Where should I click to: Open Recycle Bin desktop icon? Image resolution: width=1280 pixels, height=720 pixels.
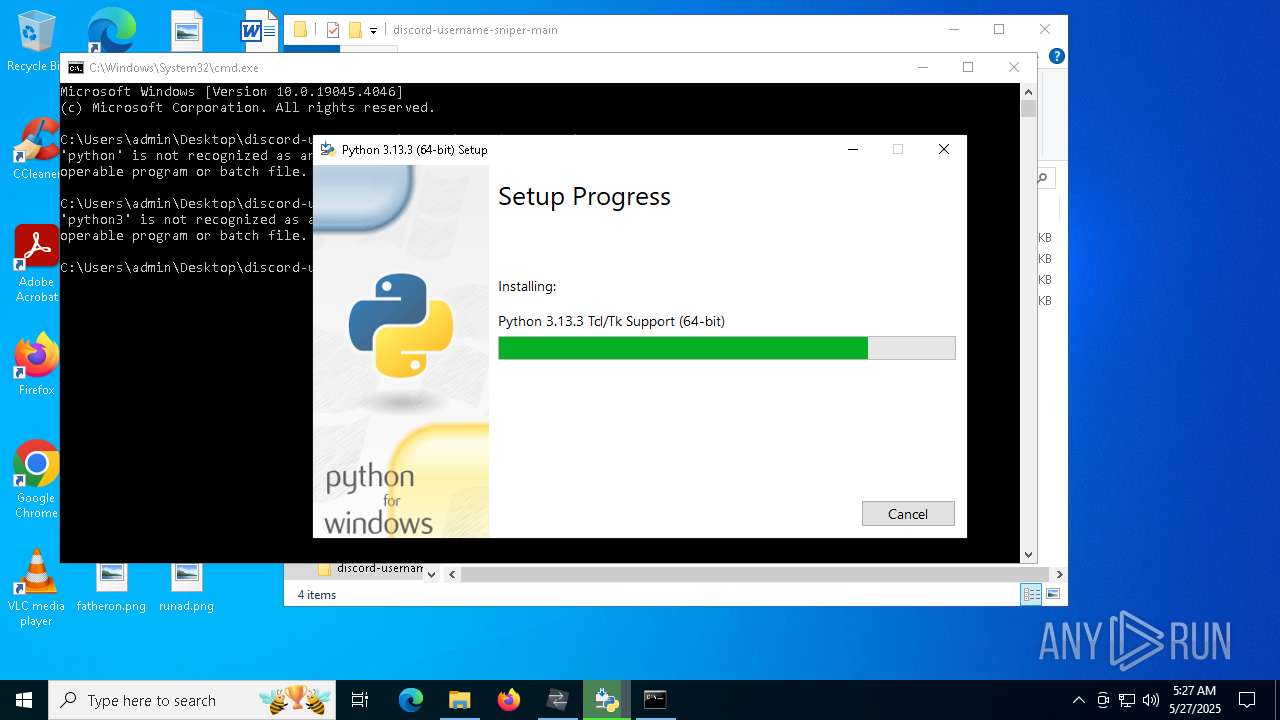(36, 42)
